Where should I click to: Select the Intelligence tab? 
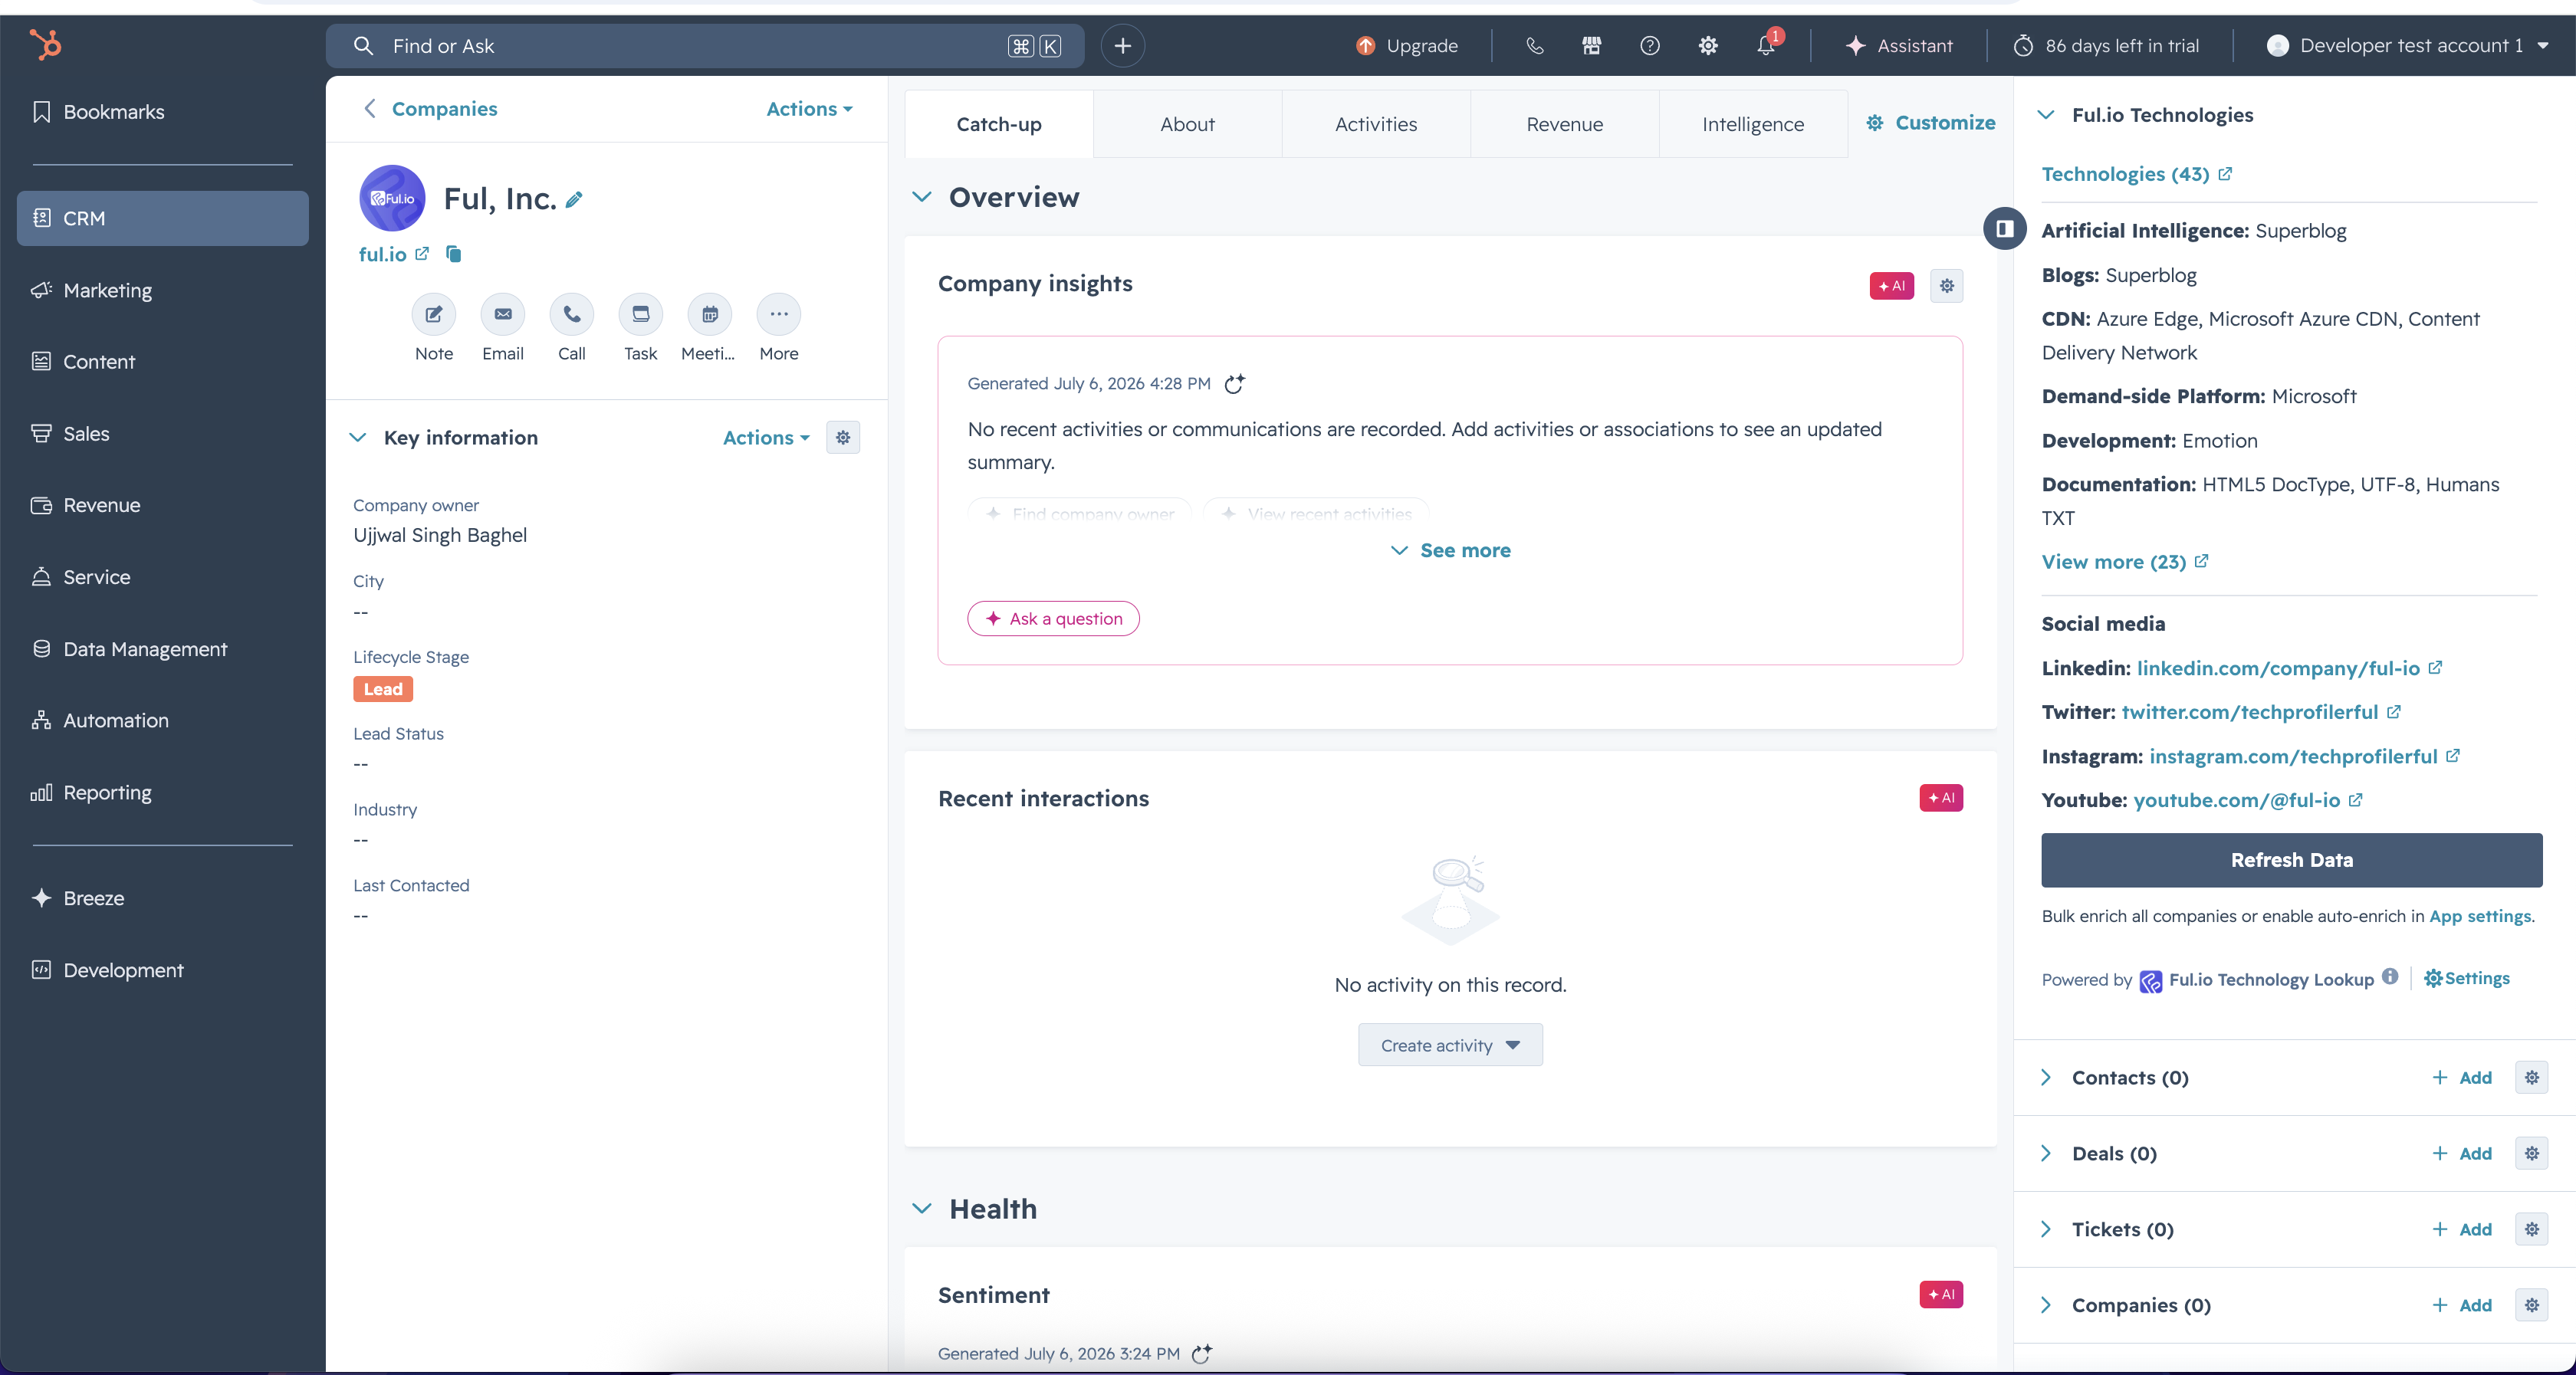pyautogui.click(x=1753, y=124)
